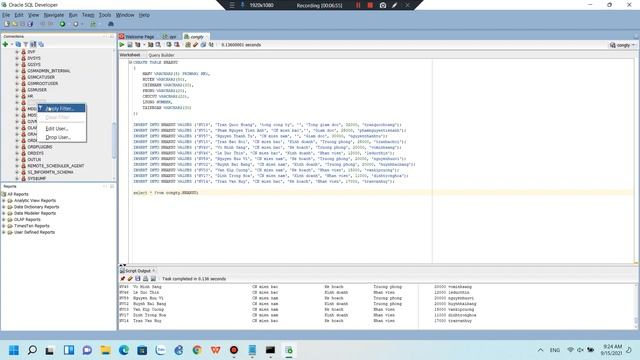Viewport: 640px width, 360px height.
Task: Click the recorder camera screenshot icon
Action: coord(382,5)
